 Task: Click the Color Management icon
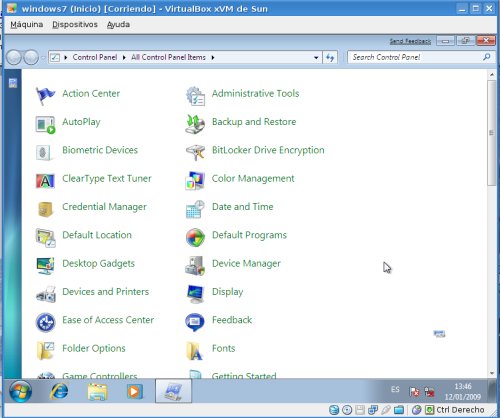pyautogui.click(x=195, y=181)
